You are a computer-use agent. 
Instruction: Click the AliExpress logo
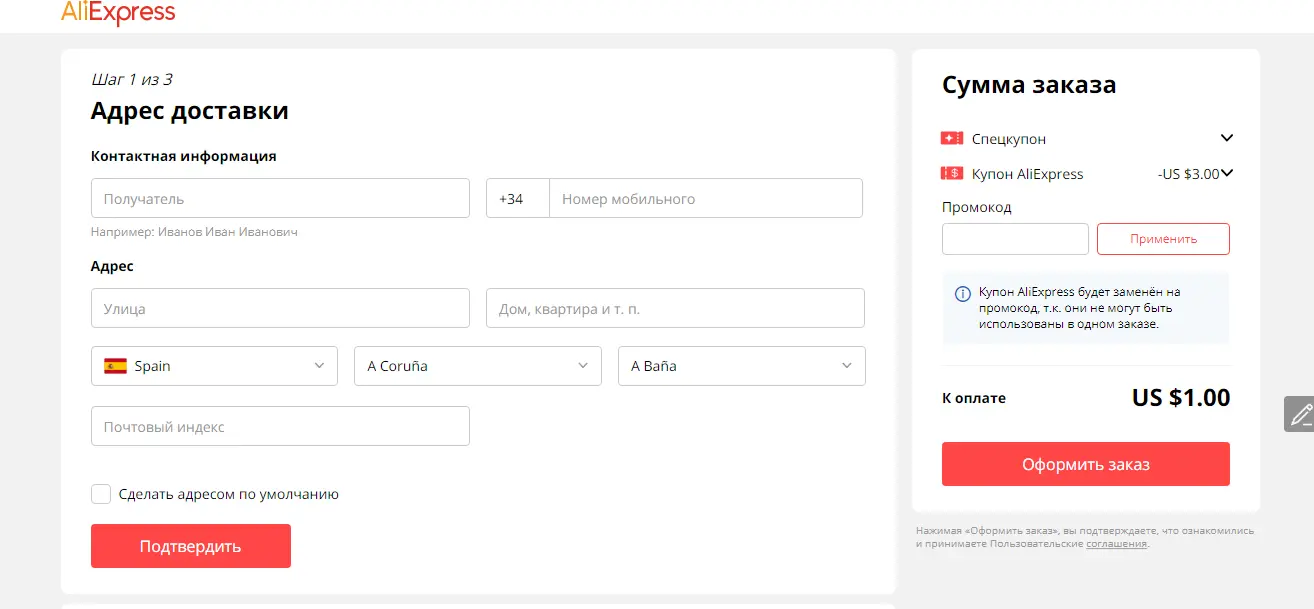coord(118,12)
